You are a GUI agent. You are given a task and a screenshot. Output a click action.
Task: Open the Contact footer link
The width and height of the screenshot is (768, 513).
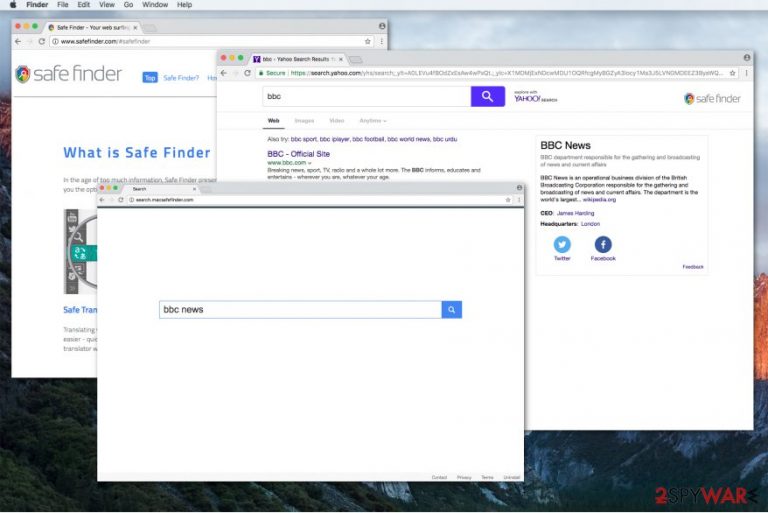439,477
